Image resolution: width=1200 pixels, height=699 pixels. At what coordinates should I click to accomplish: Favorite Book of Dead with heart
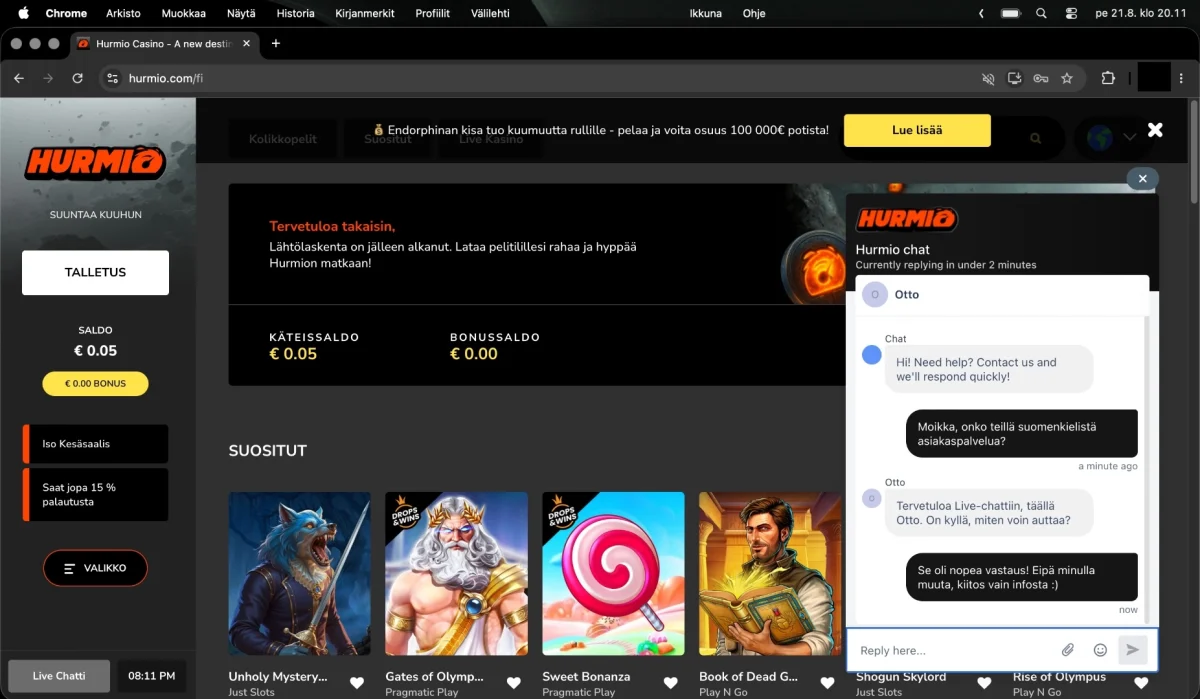click(x=828, y=683)
